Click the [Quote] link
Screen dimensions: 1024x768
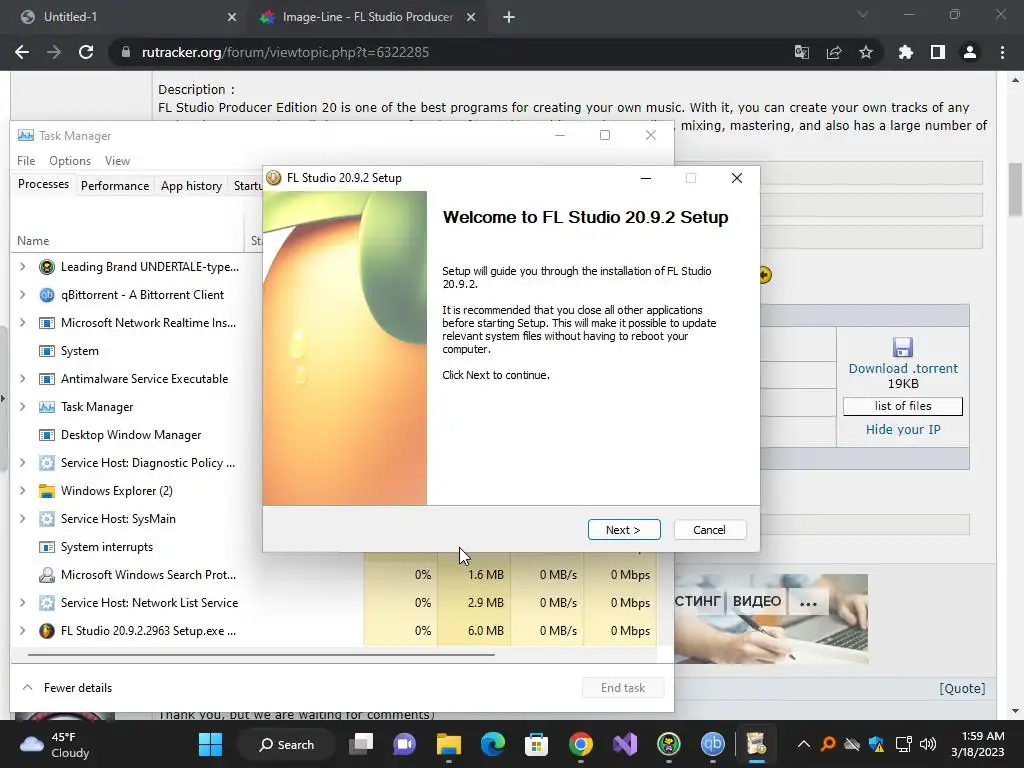click(x=962, y=688)
